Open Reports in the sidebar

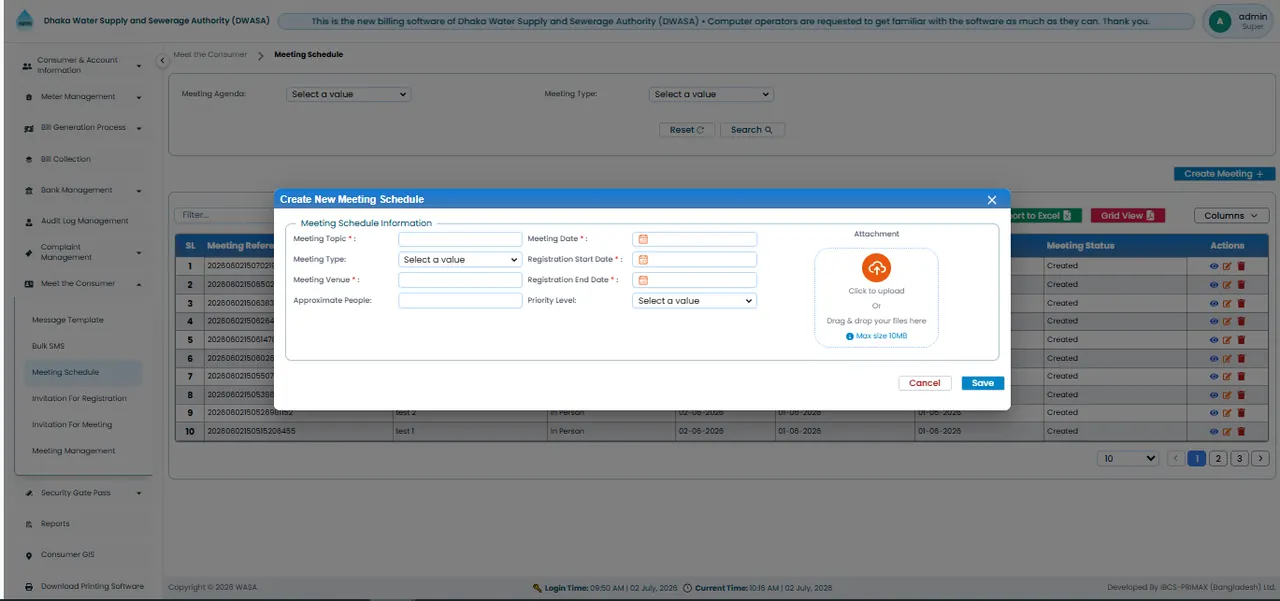point(55,524)
